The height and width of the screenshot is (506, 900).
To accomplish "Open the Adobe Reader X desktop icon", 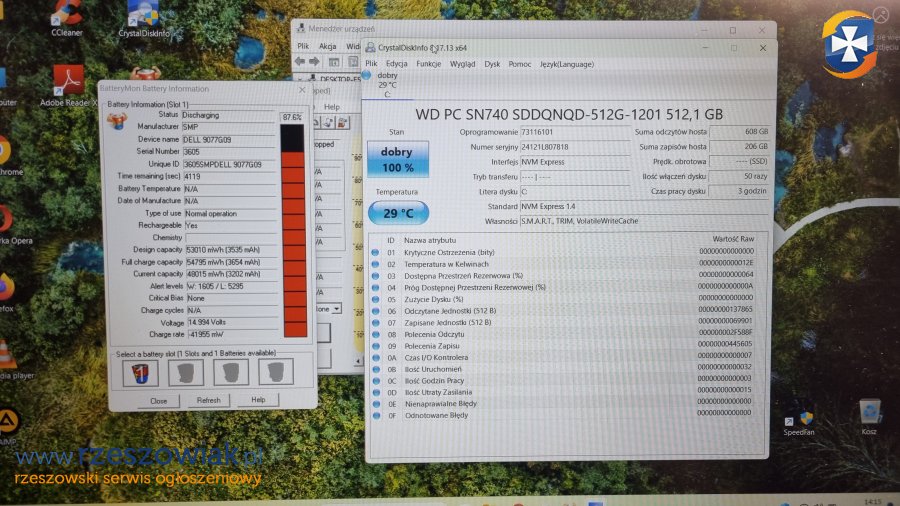I will 68,86.
